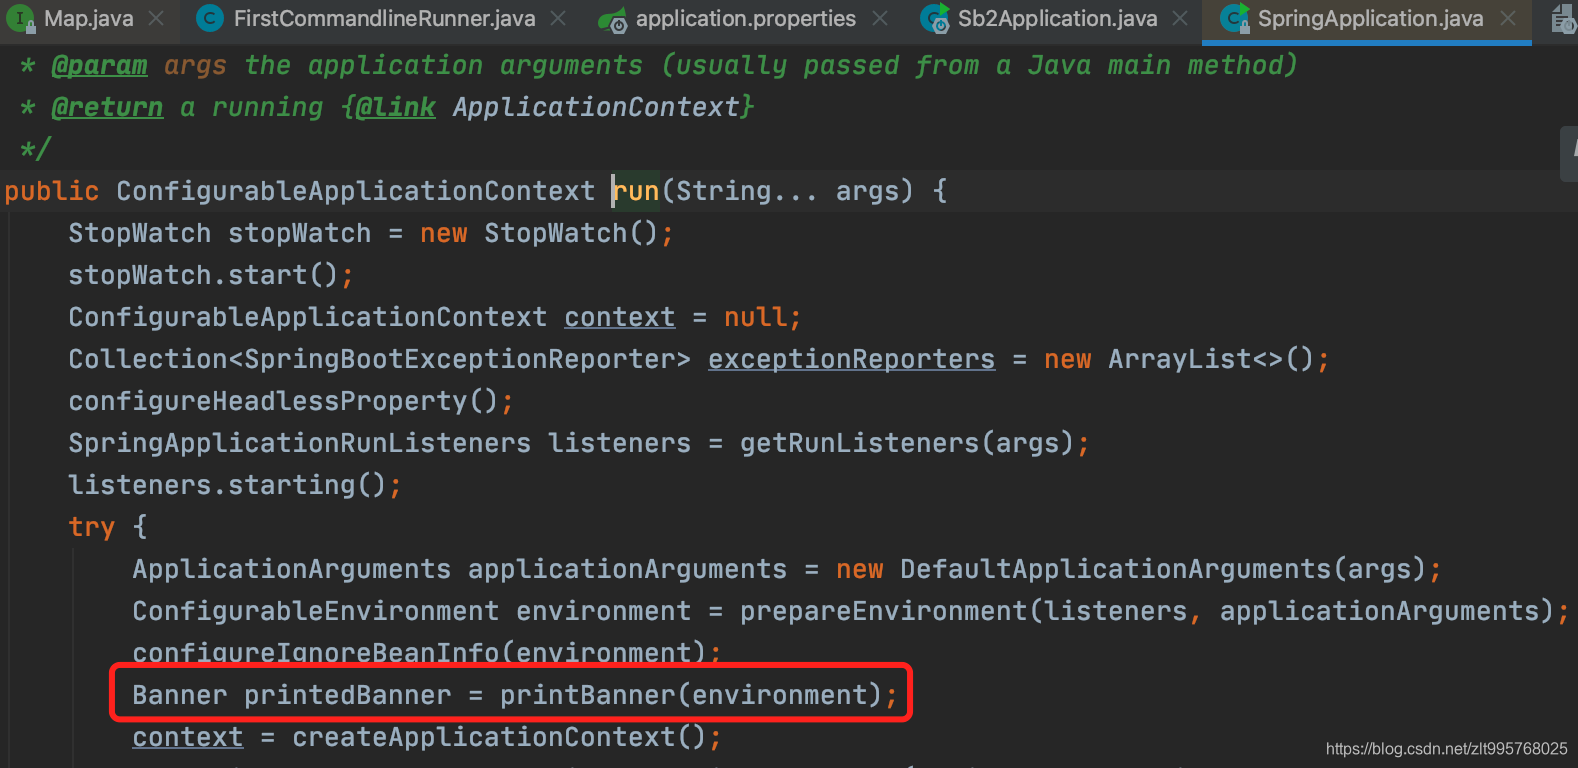Open the Sb2Application.java tab
Screen dimensions: 1578x768
[1057, 18]
